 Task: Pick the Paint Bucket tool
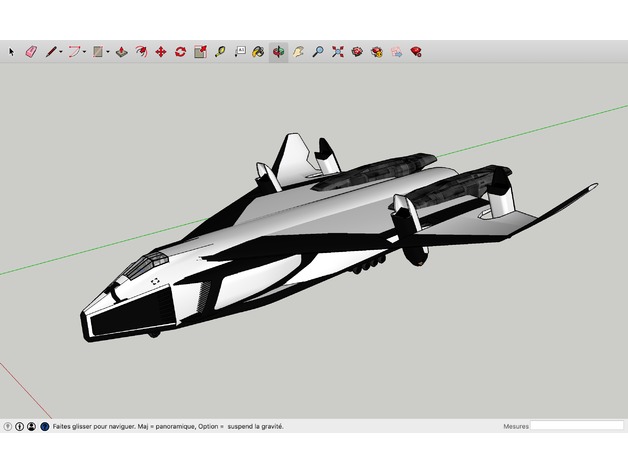coord(258,52)
